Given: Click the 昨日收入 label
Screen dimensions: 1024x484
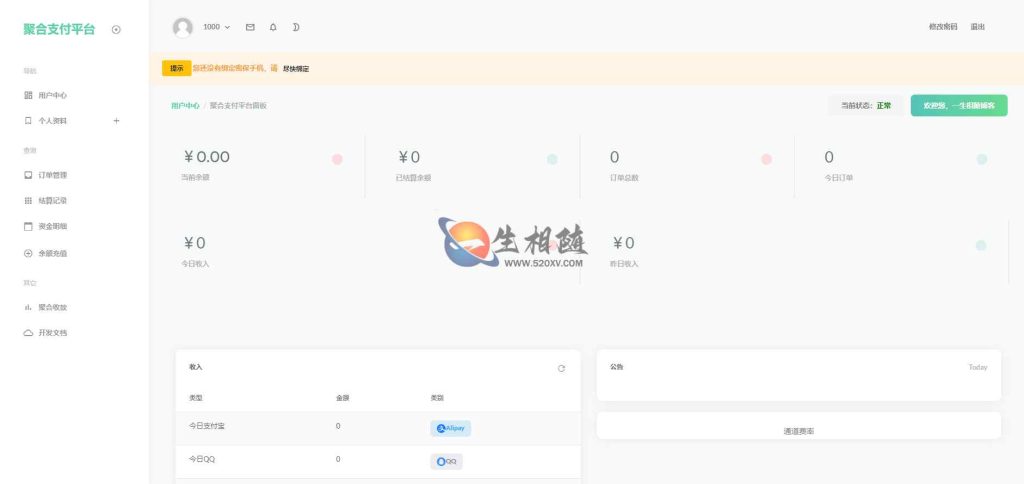Looking at the screenshot, I should click(x=624, y=264).
